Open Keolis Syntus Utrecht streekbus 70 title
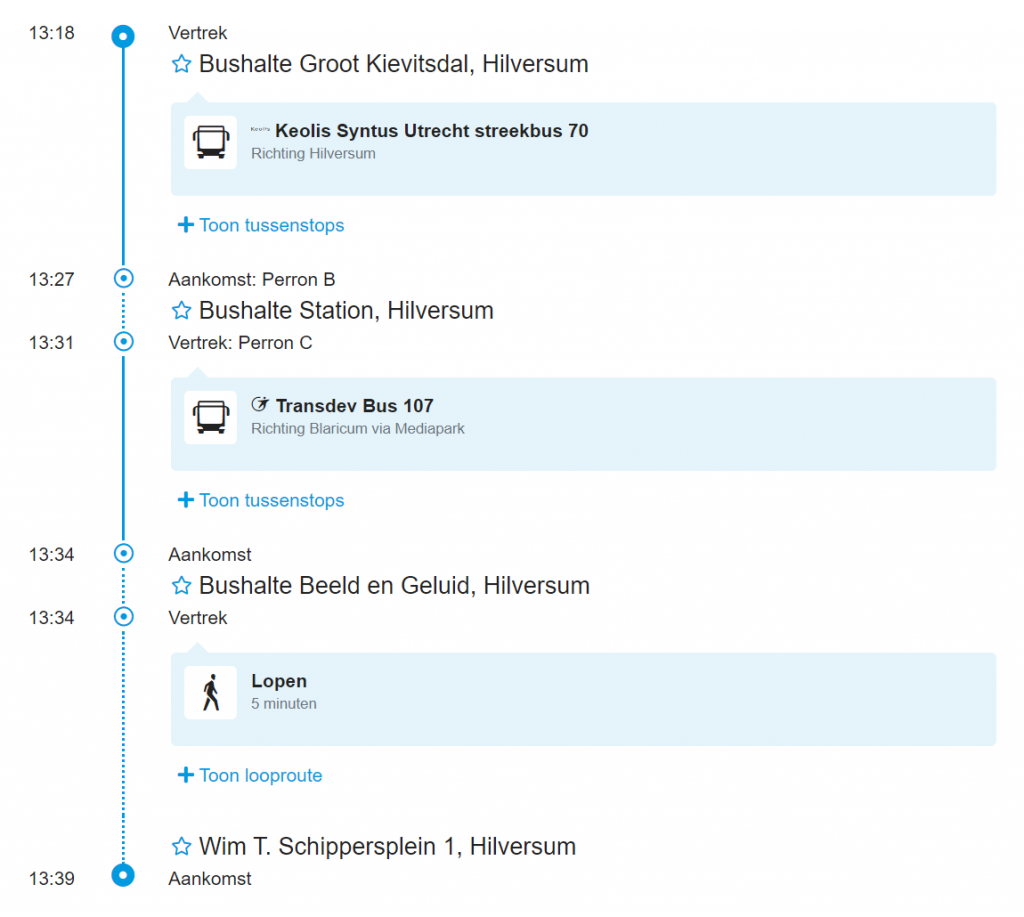The image size is (1024, 917). (432, 131)
